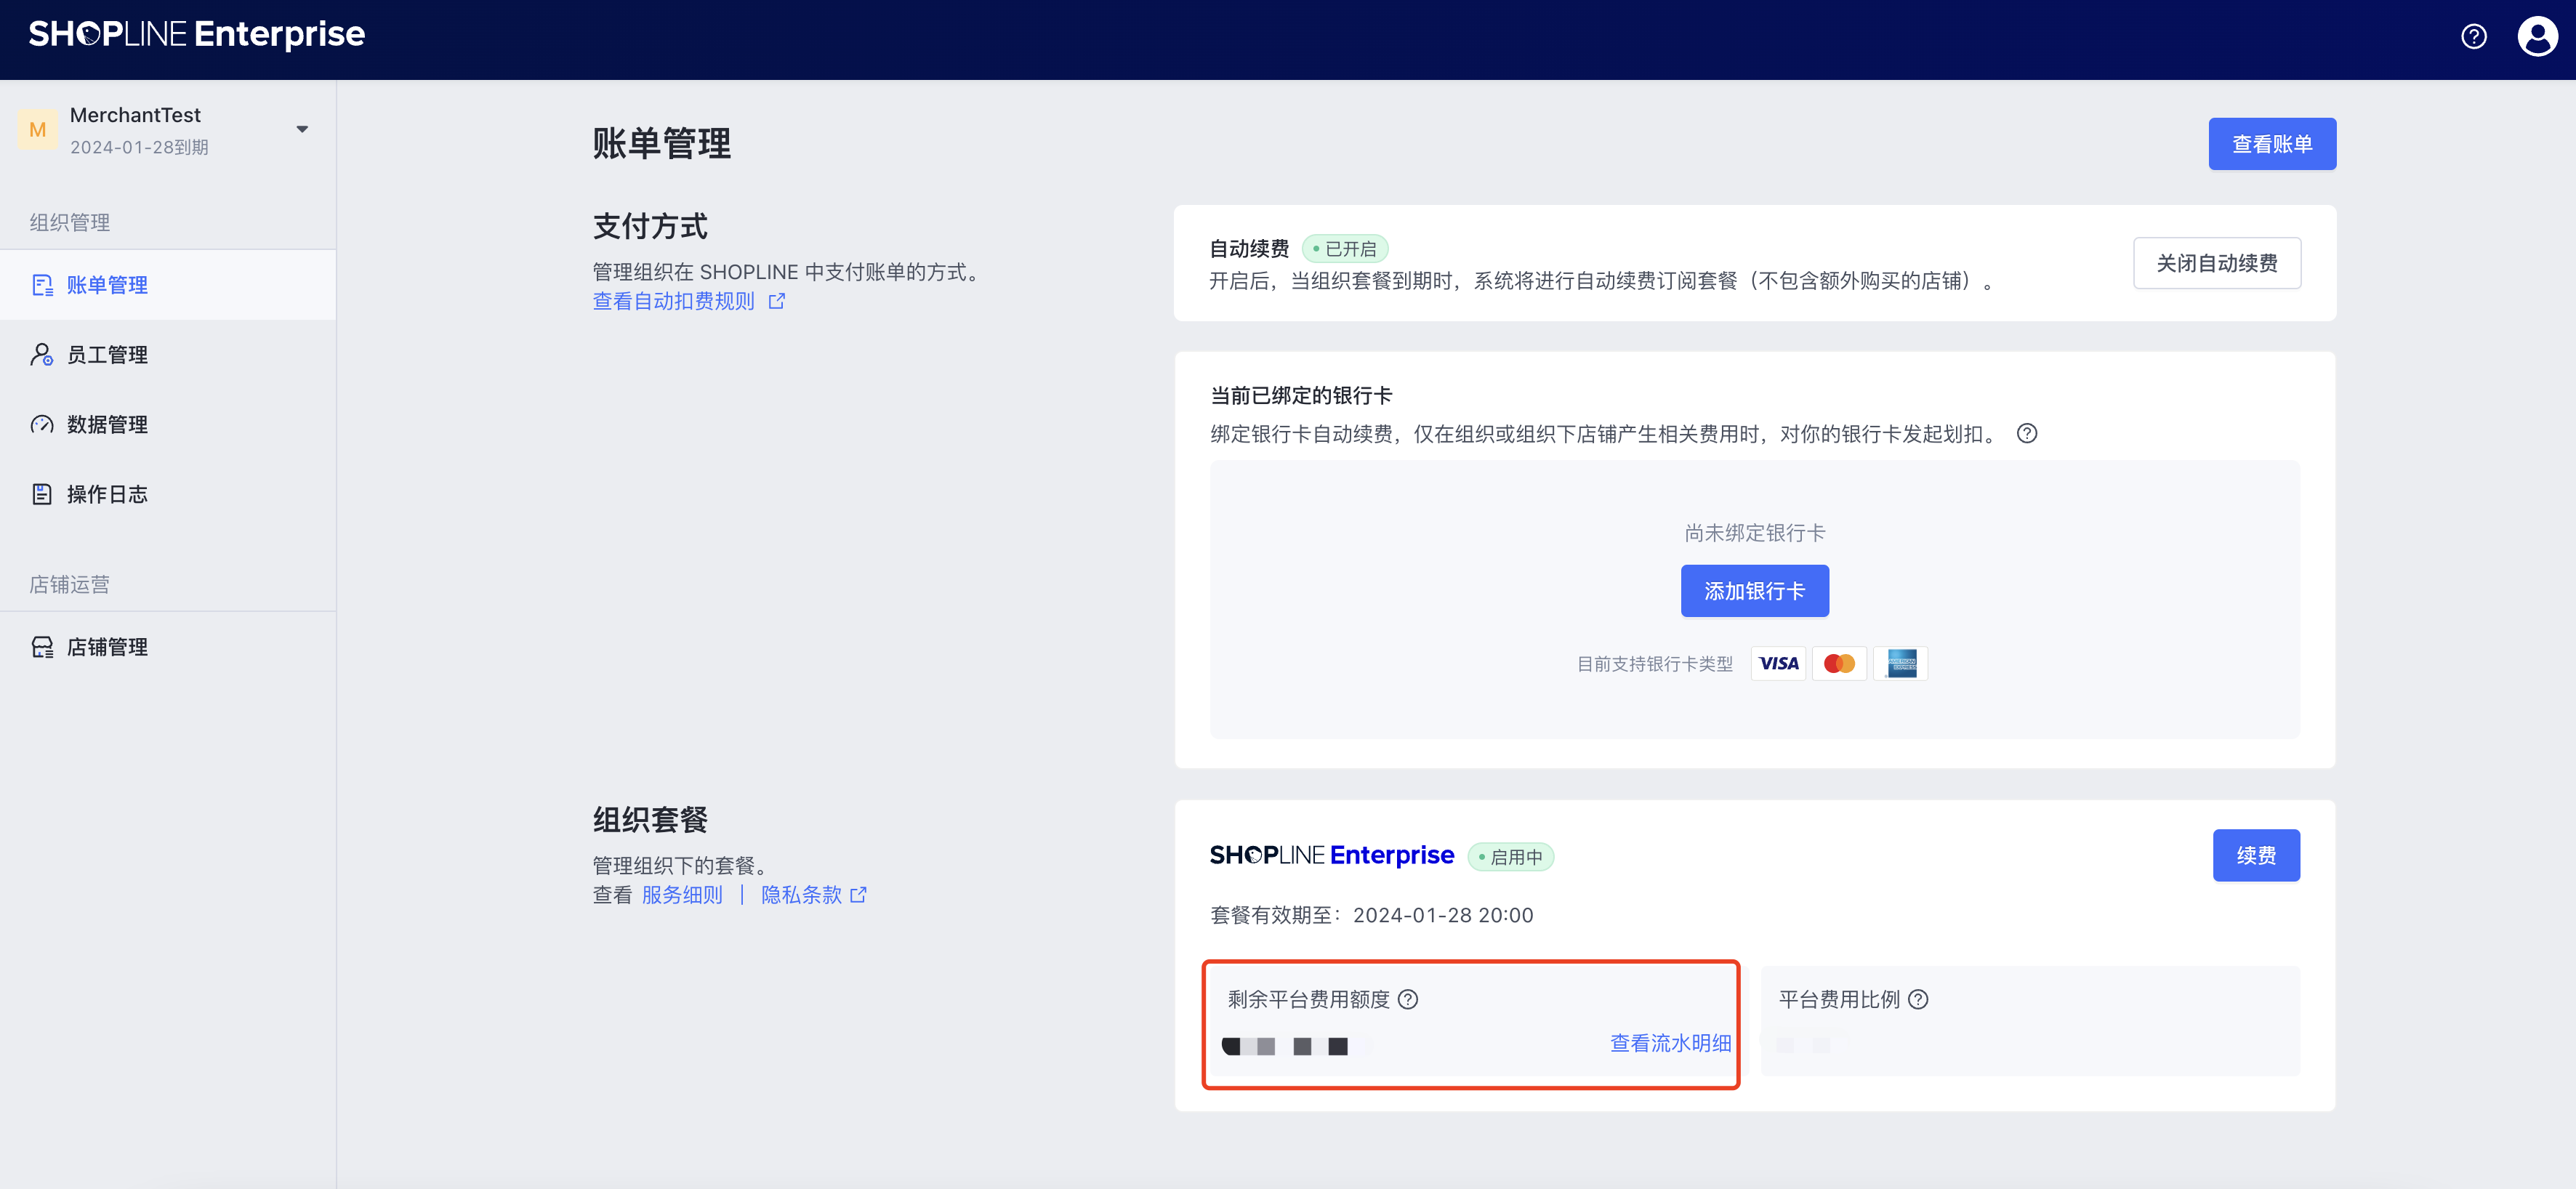Viewport: 2576px width, 1189px height.
Task: Open 查看流水明细 link
Action: [x=1670, y=1043]
